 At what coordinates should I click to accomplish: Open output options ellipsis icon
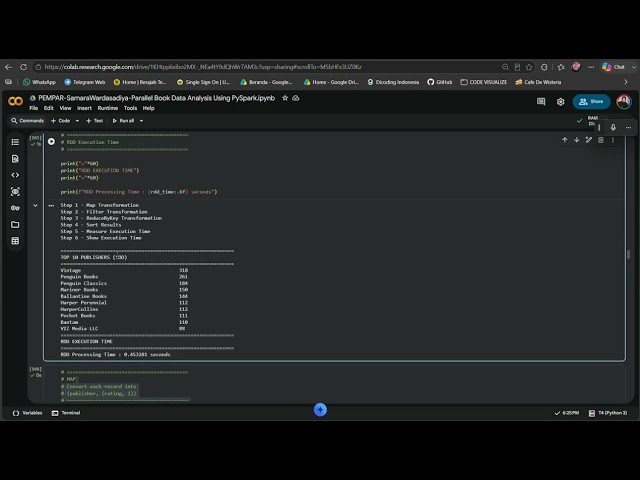51,205
